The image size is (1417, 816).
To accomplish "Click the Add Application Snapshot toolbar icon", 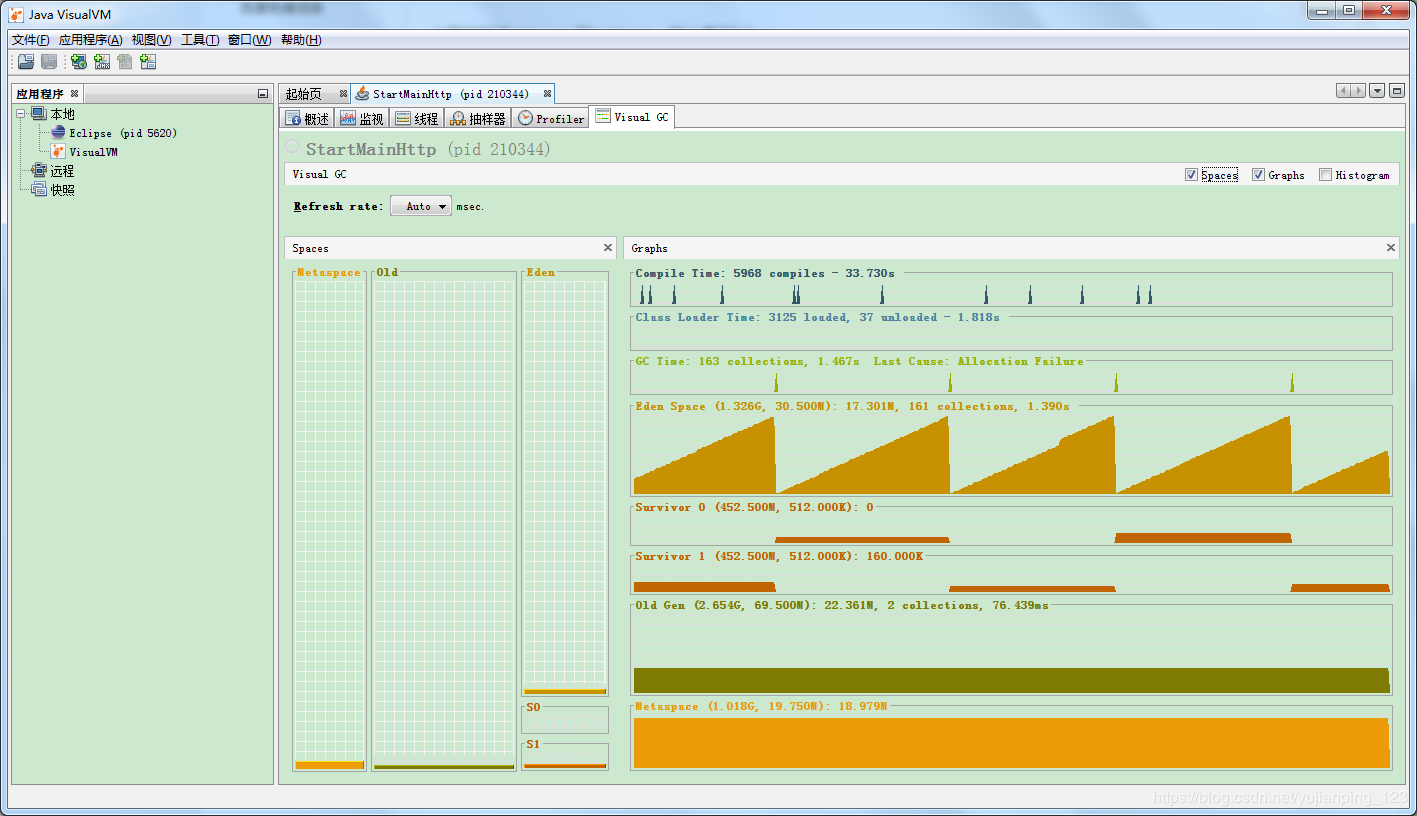I will click(148, 62).
